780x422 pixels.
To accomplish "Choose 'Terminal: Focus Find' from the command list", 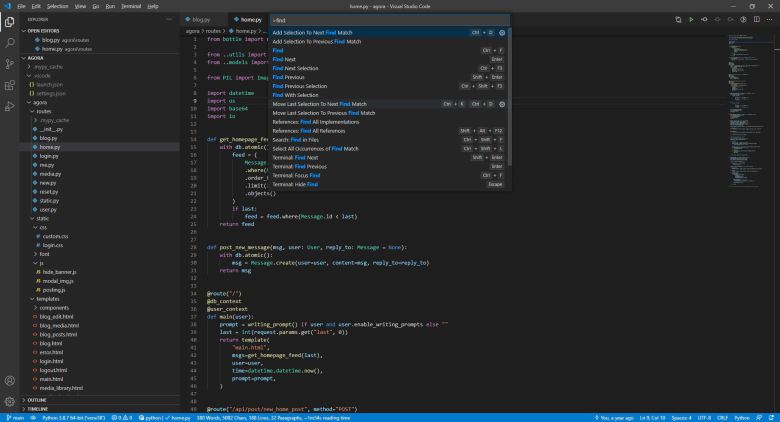I will pyautogui.click(x=296, y=176).
